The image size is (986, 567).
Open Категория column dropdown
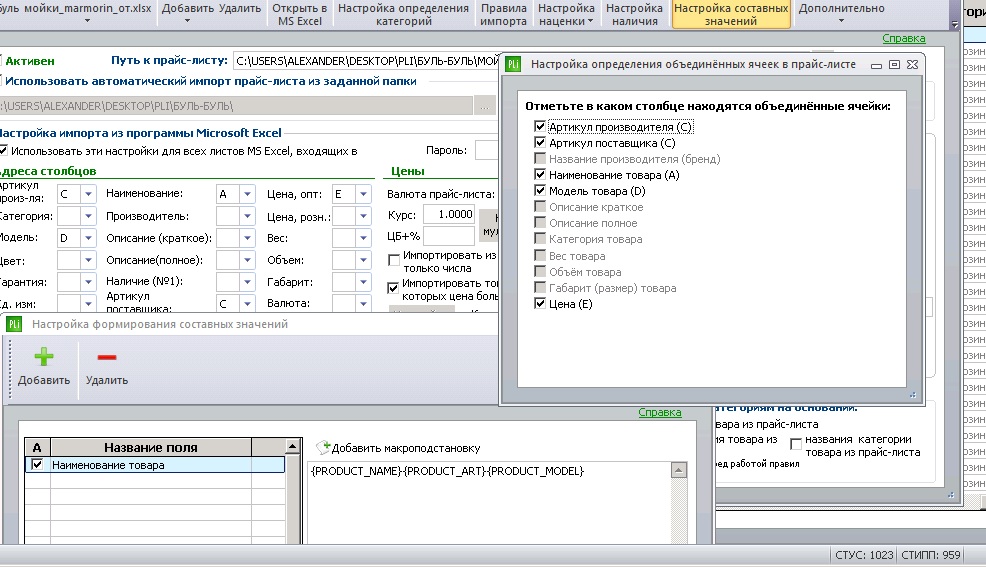click(88, 216)
